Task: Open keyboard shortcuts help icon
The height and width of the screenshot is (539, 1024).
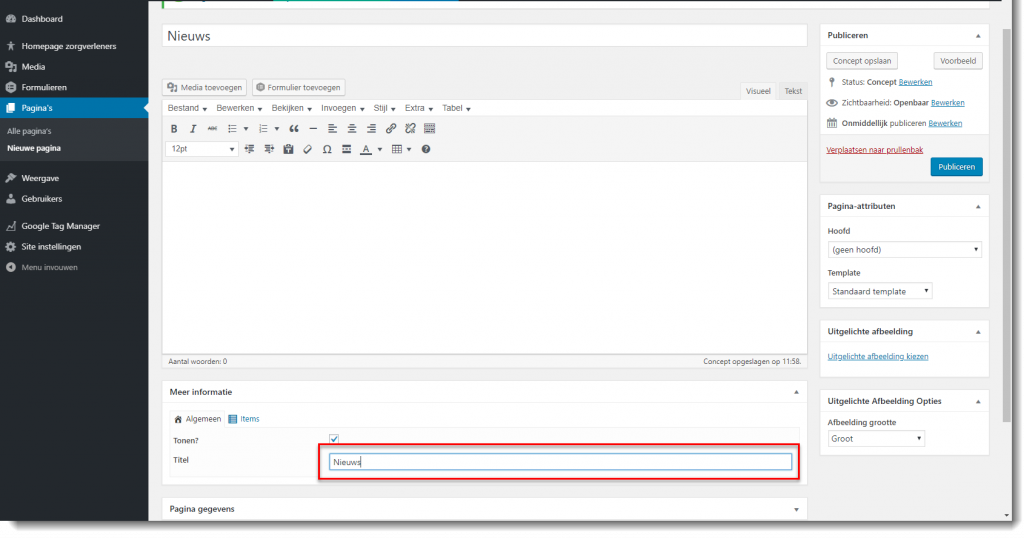Action: (x=426, y=150)
